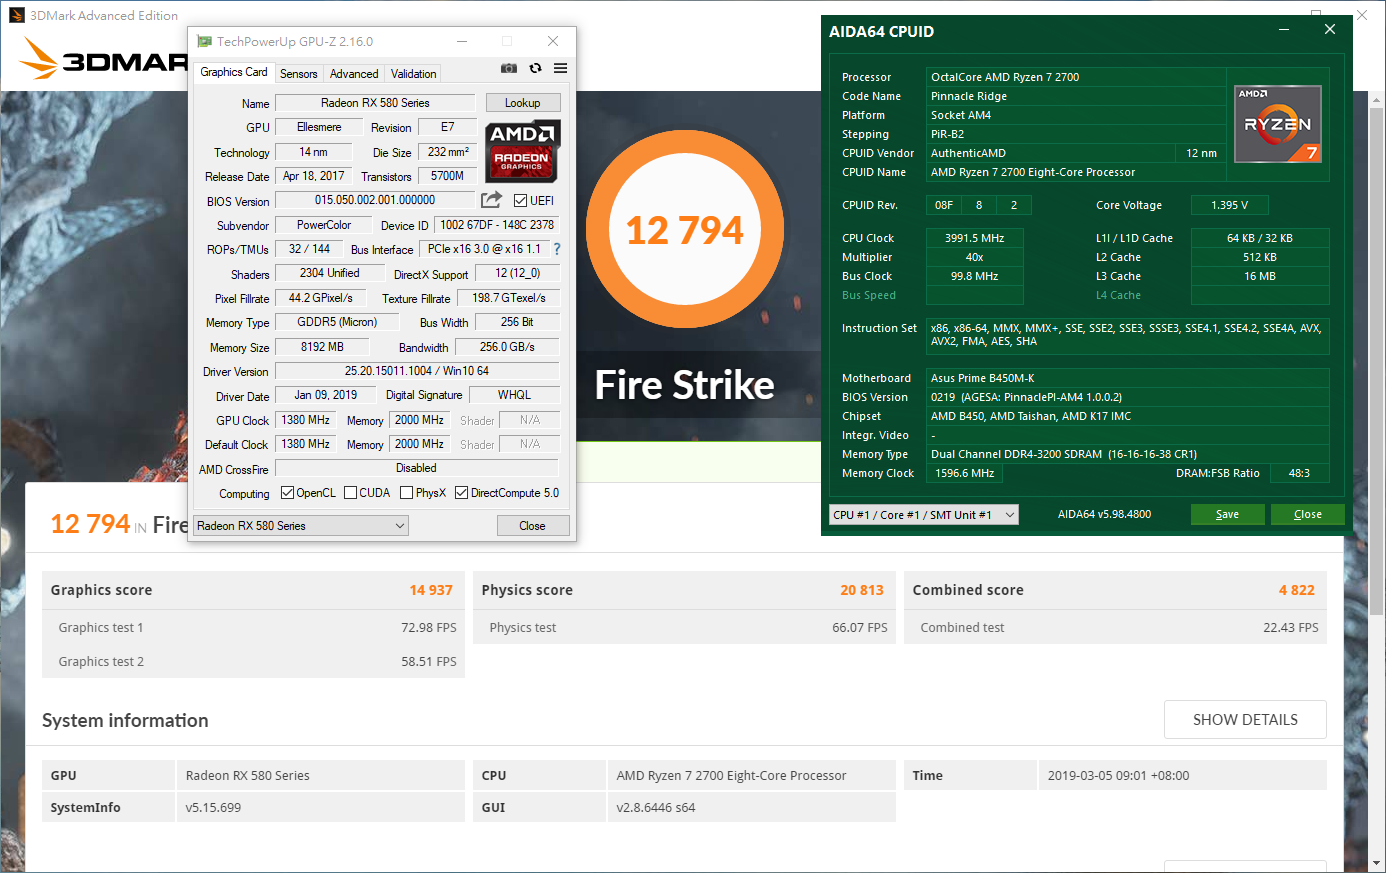Screen dimensions: 1386x873
Task: Click the Save button in AIDA64
Action: 1227,515
